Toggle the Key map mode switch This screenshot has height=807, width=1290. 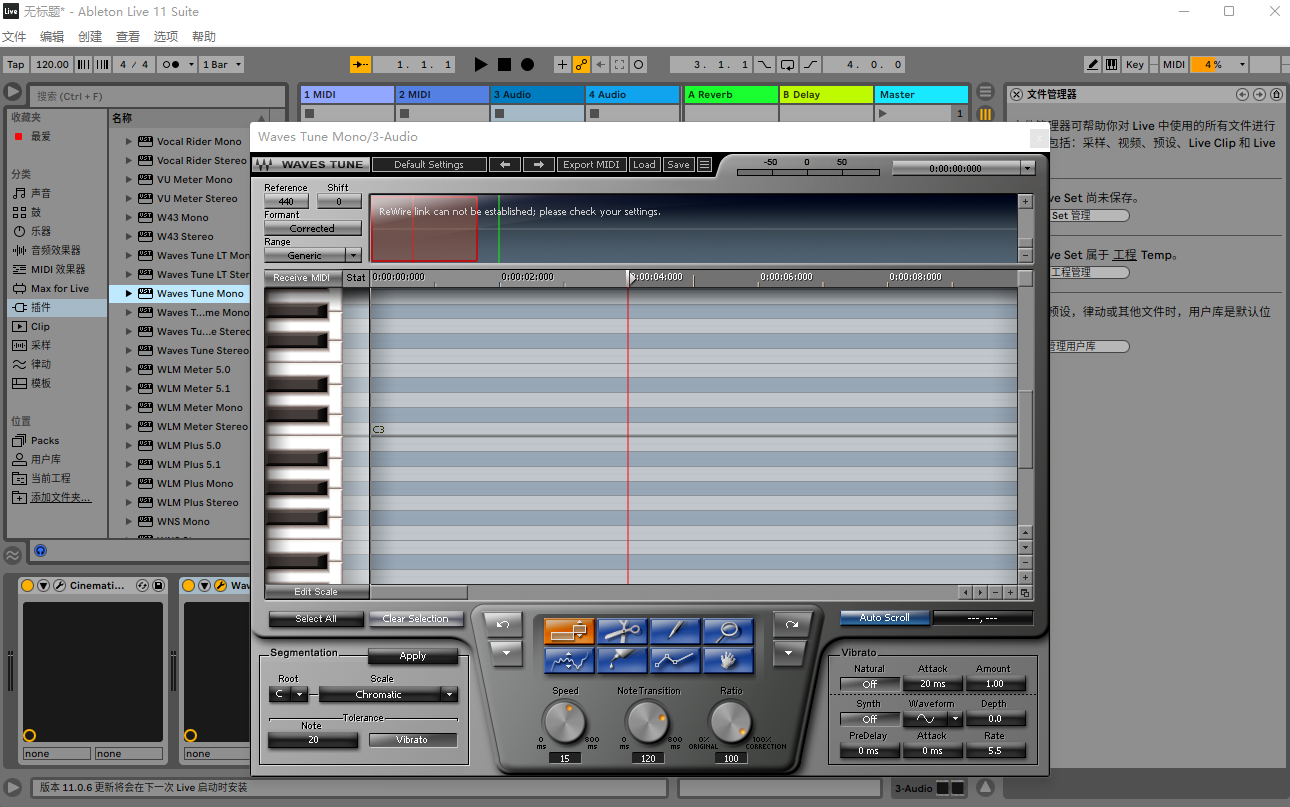(1134, 64)
